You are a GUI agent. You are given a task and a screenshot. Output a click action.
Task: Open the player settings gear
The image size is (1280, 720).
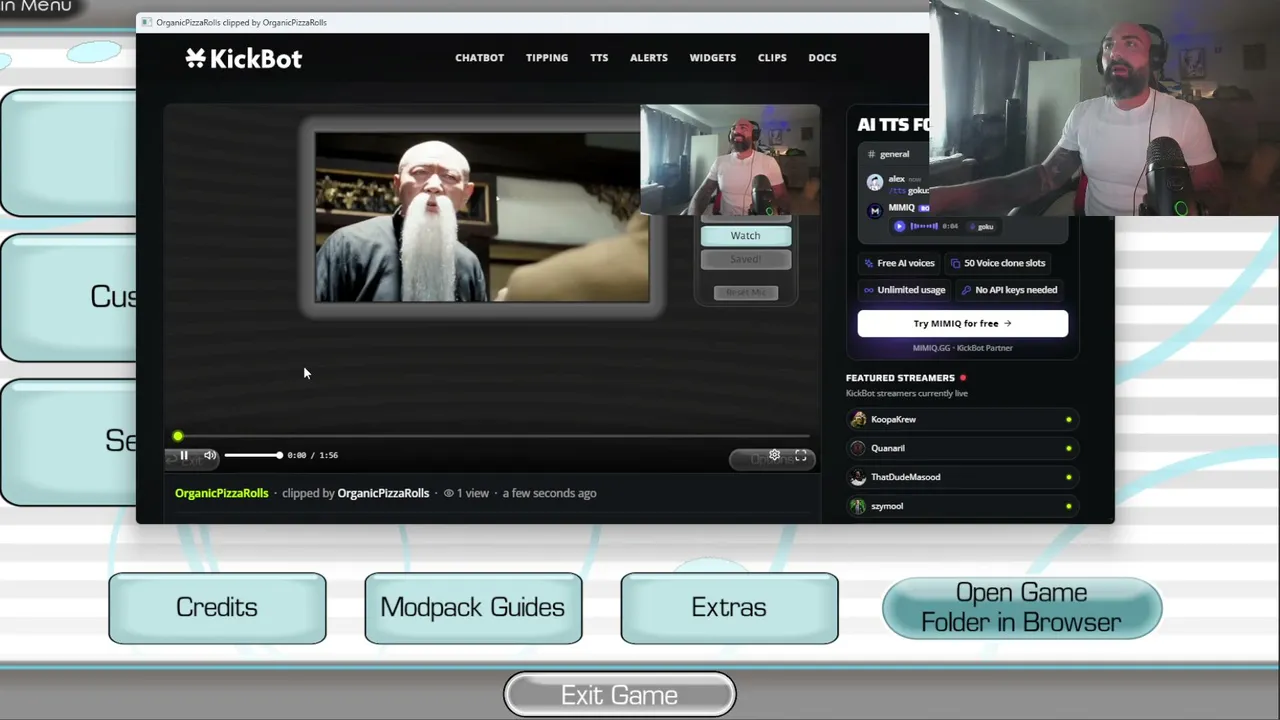(774, 455)
